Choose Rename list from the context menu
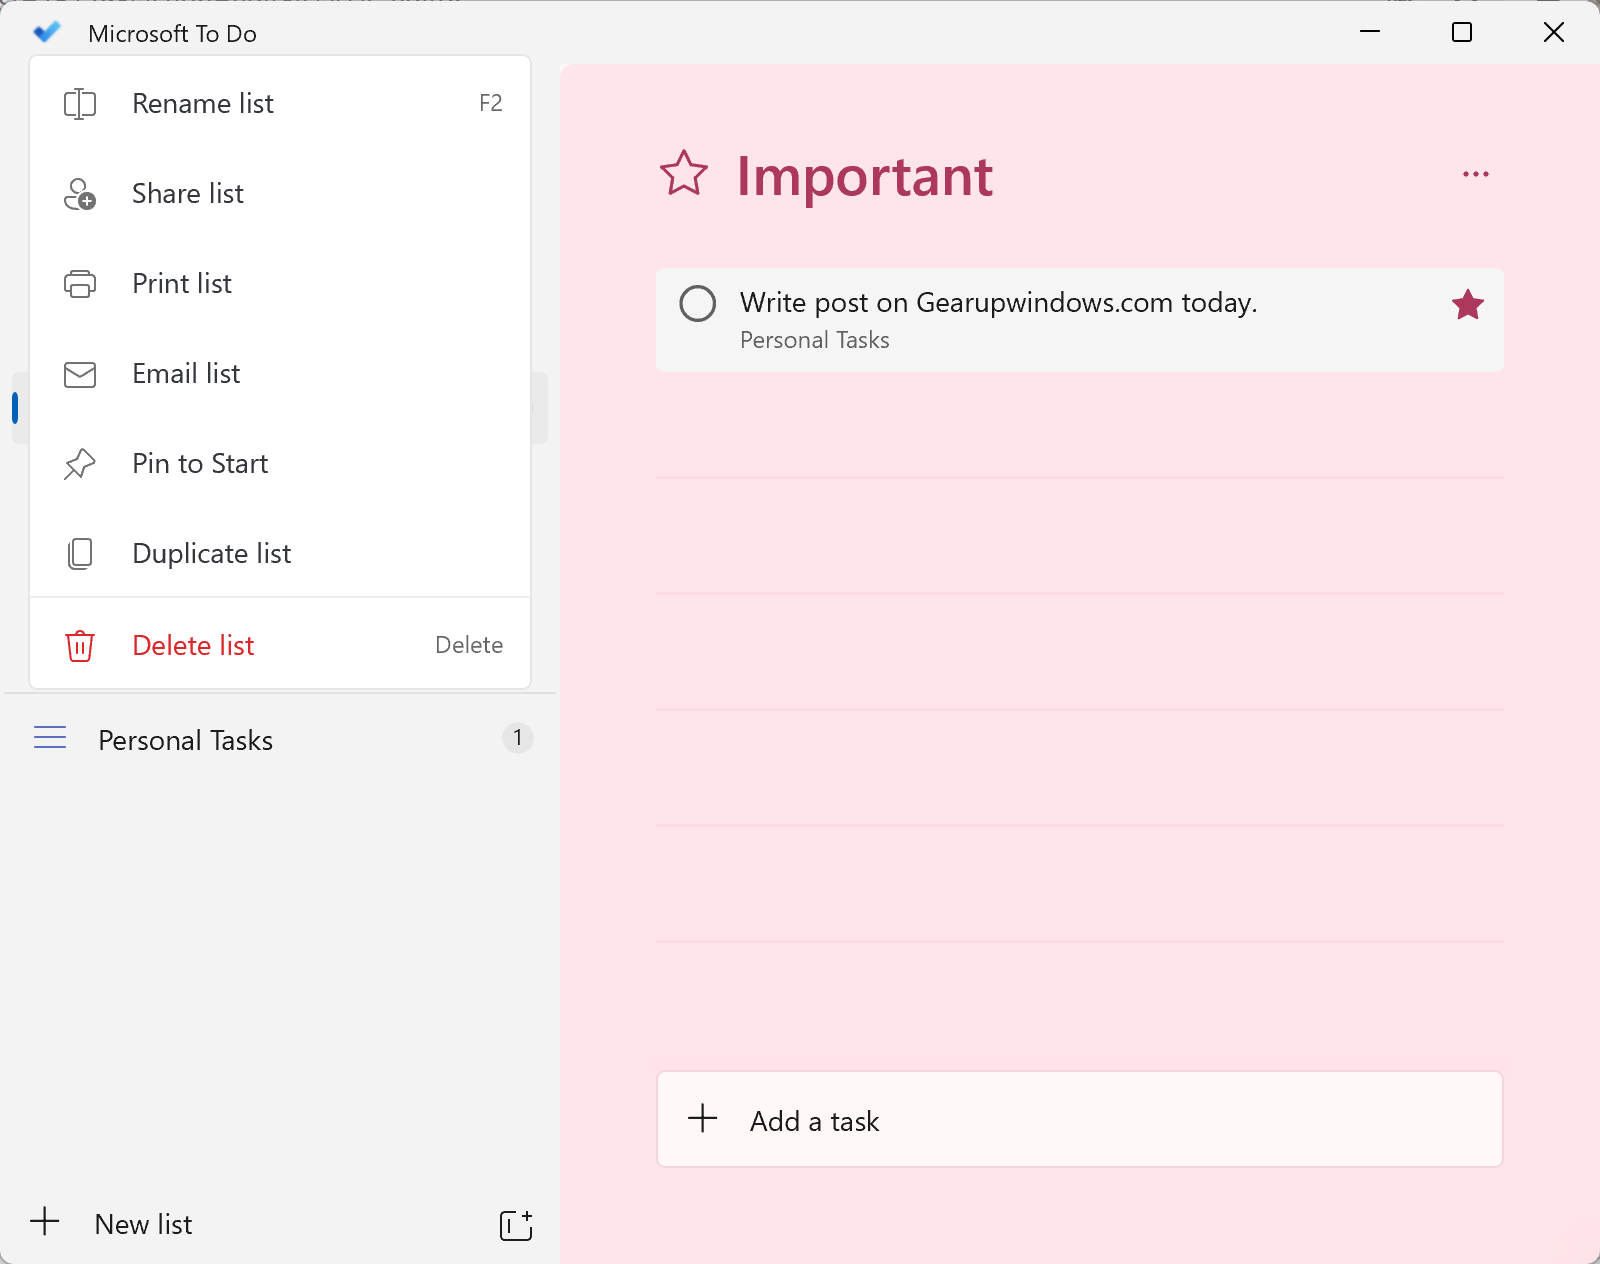The width and height of the screenshot is (1600, 1264). pos(280,104)
